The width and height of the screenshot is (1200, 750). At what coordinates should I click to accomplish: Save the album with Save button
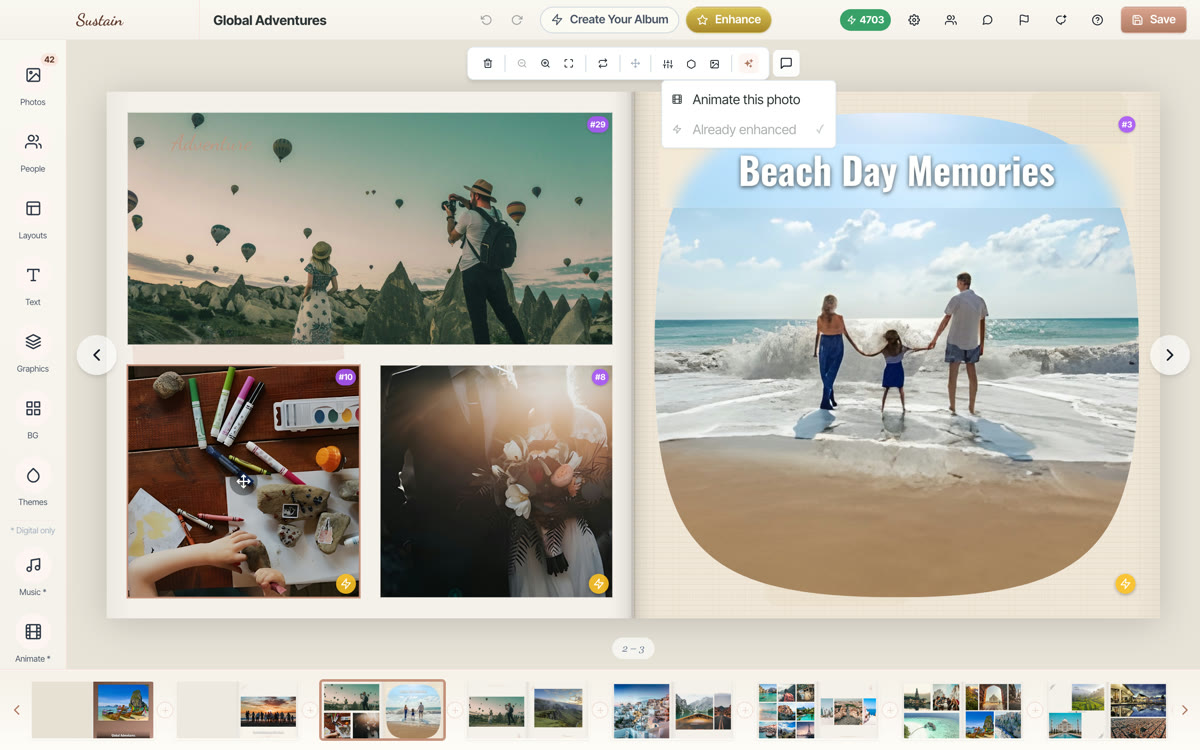1153,20
